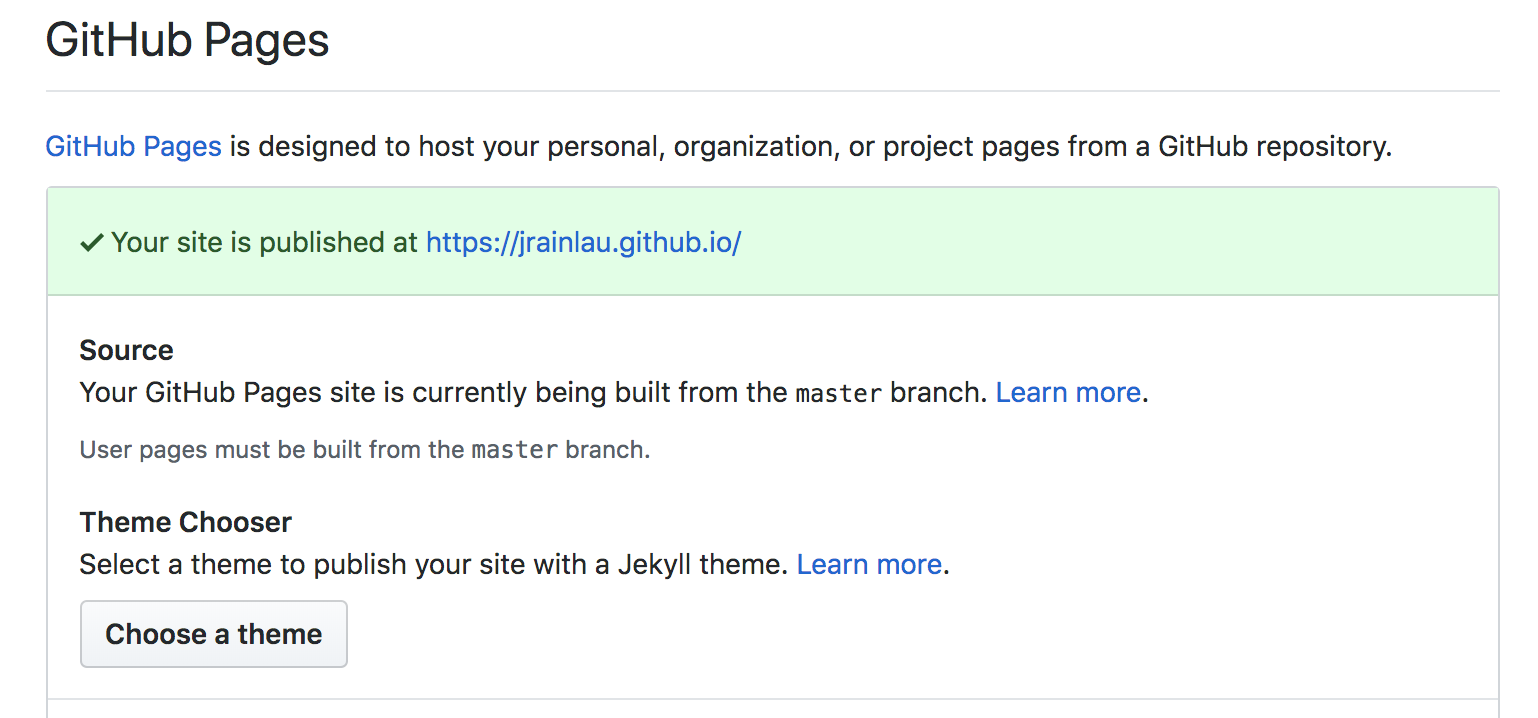Click the 'Your site is published at' text
Screen dimensions: 1538x718
click(x=265, y=243)
